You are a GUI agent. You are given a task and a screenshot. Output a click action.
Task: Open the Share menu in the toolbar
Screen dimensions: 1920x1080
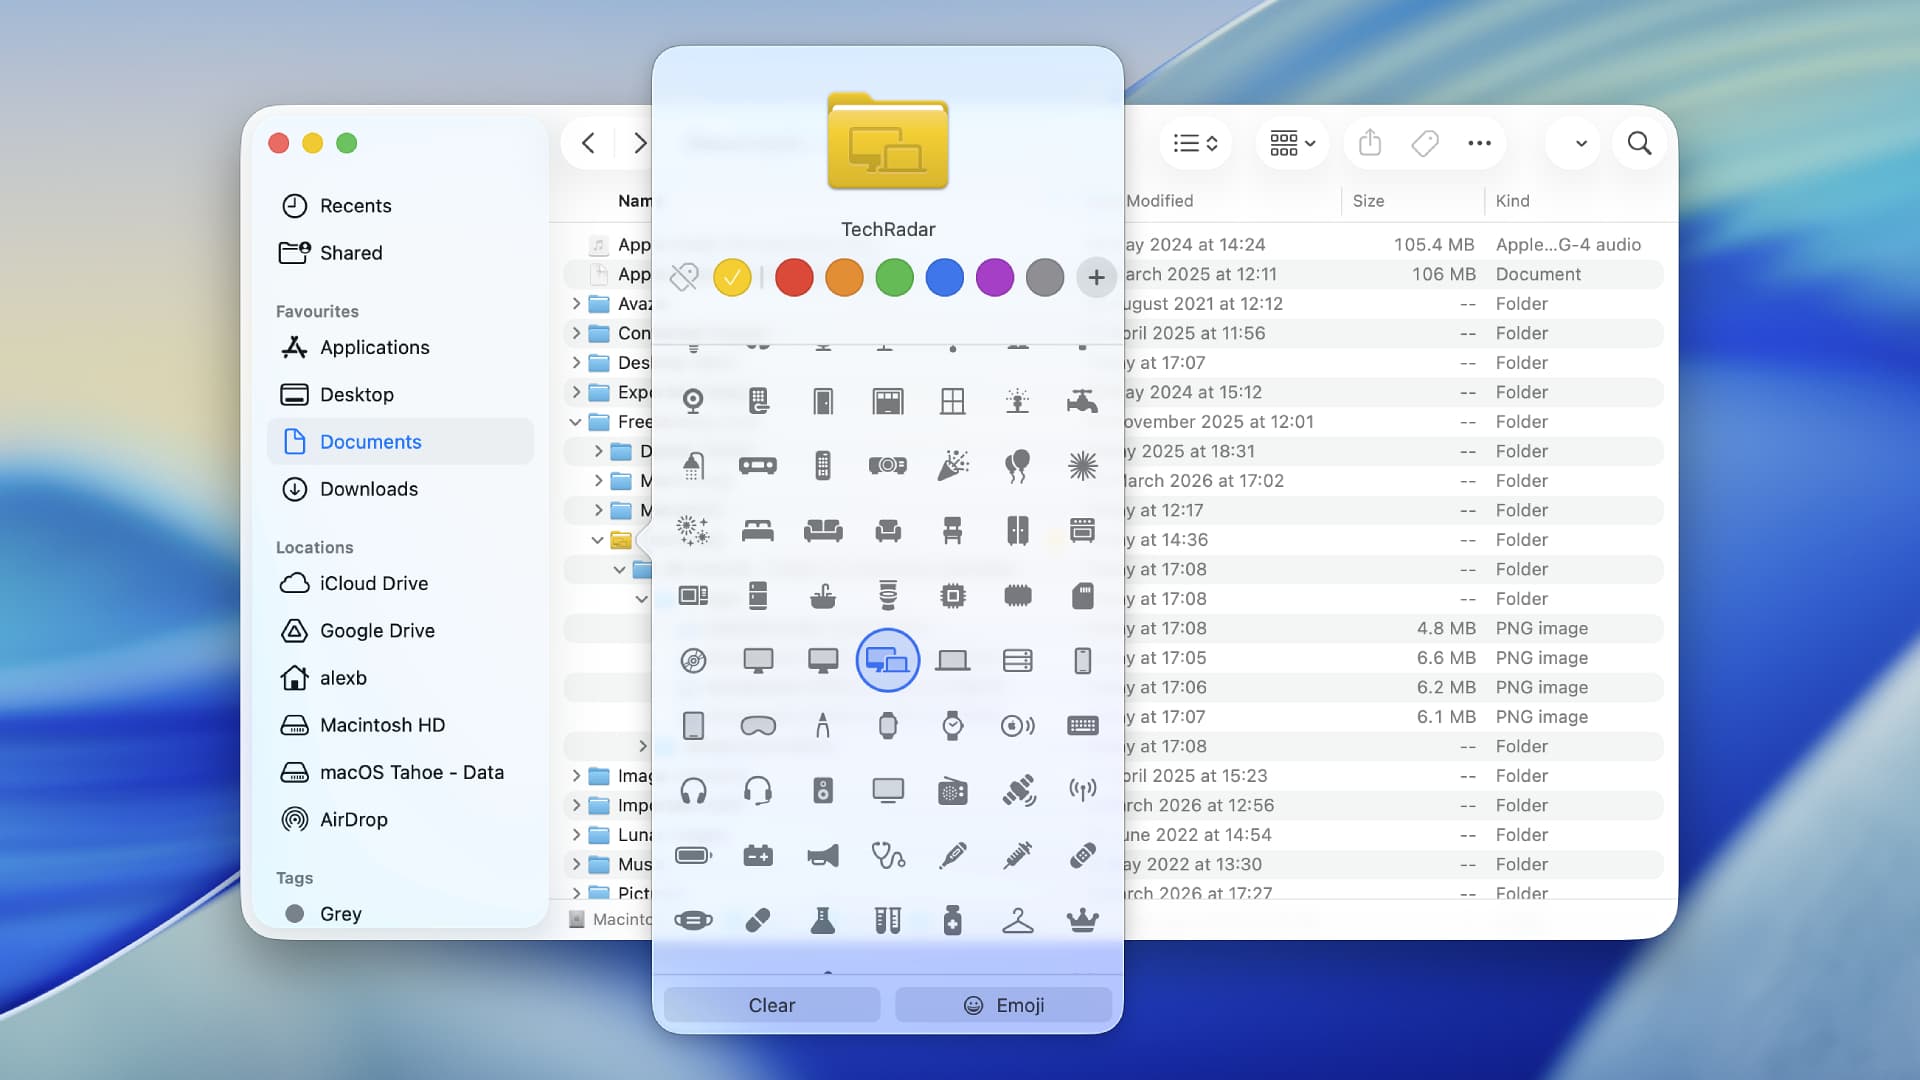tap(1369, 143)
